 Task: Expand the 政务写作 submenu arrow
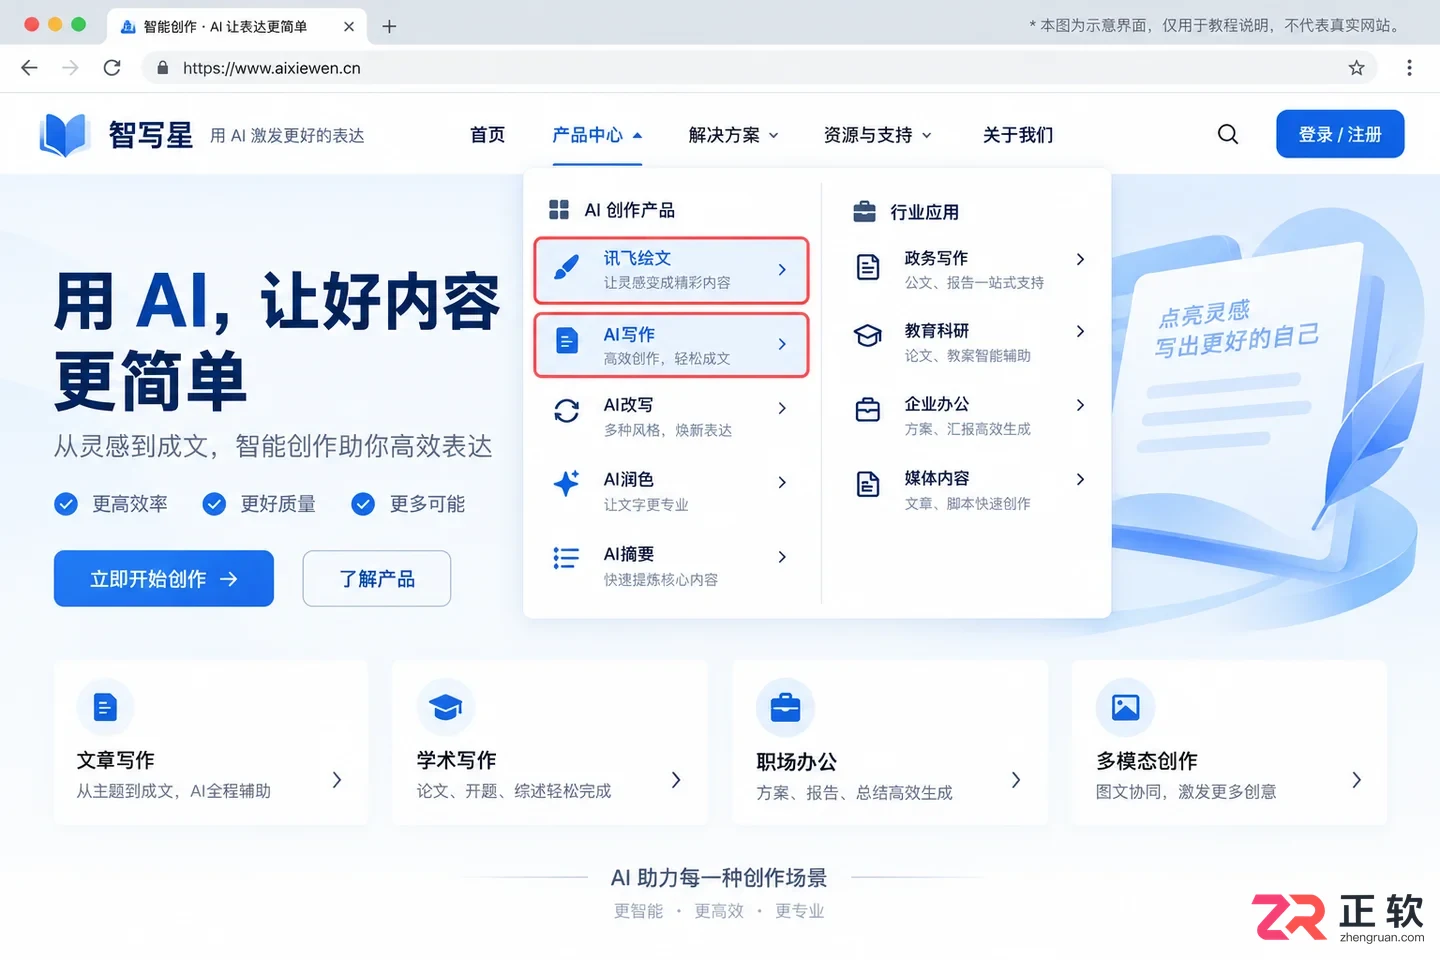point(1080,259)
